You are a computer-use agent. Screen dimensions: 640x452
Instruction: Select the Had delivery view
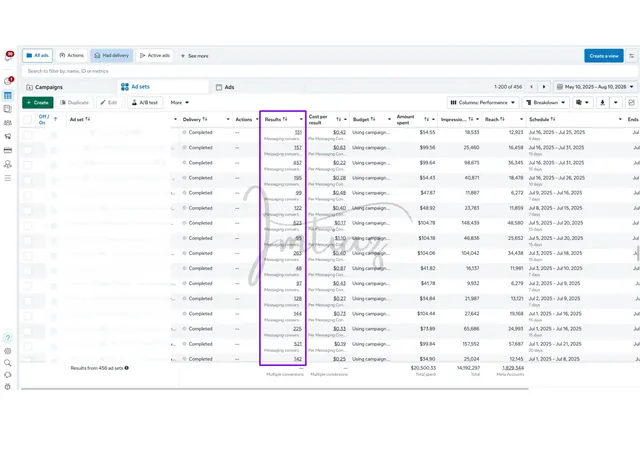[111, 56]
